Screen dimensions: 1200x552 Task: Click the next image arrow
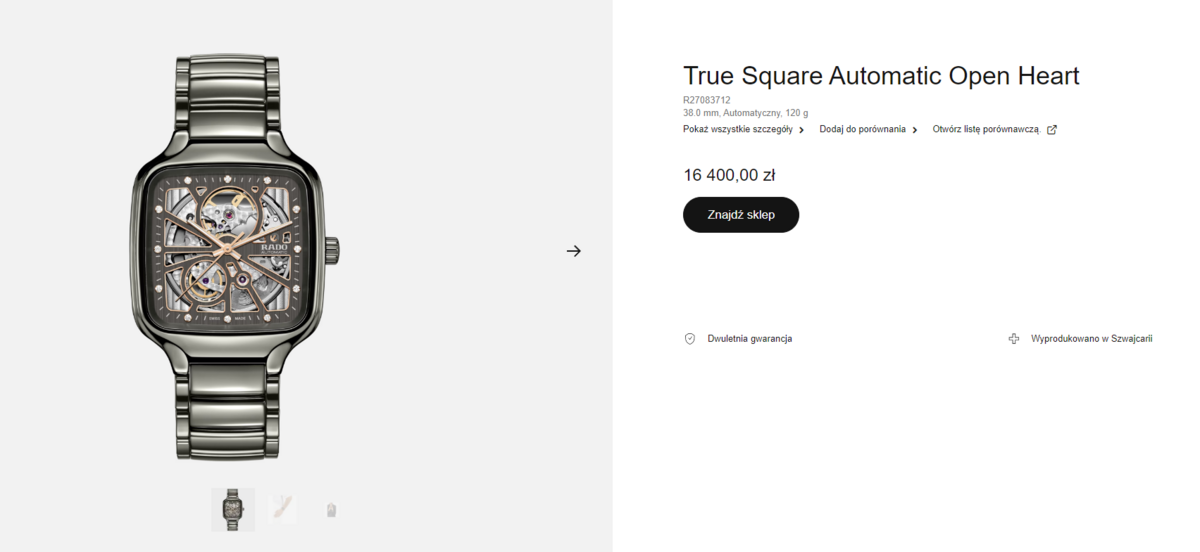573,251
